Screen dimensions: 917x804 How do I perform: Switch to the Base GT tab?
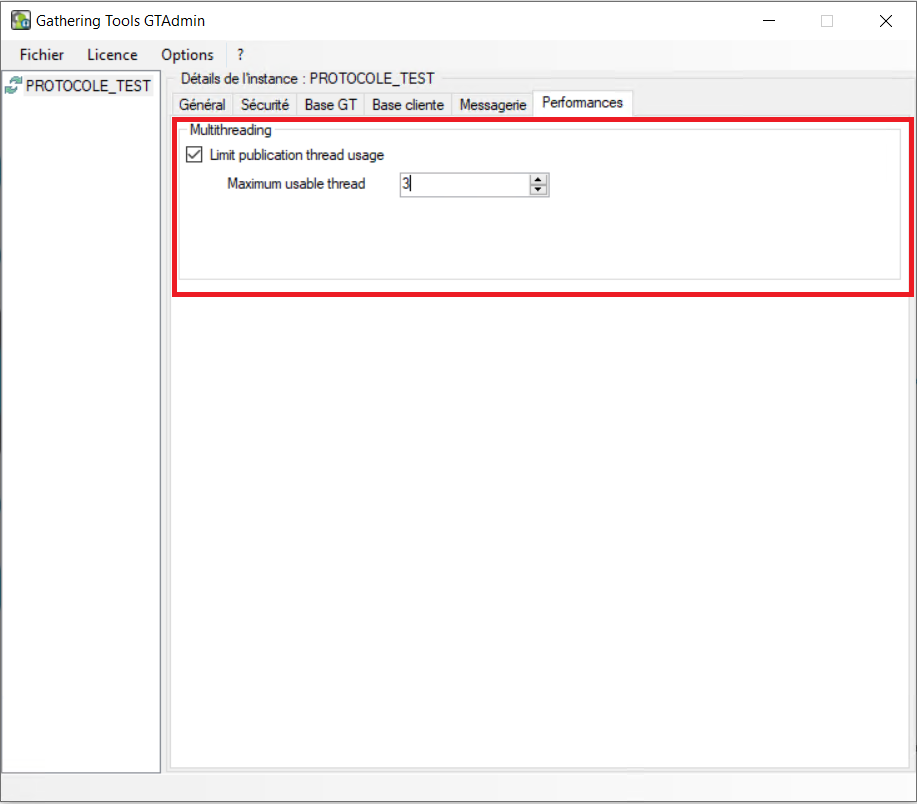[x=330, y=105]
